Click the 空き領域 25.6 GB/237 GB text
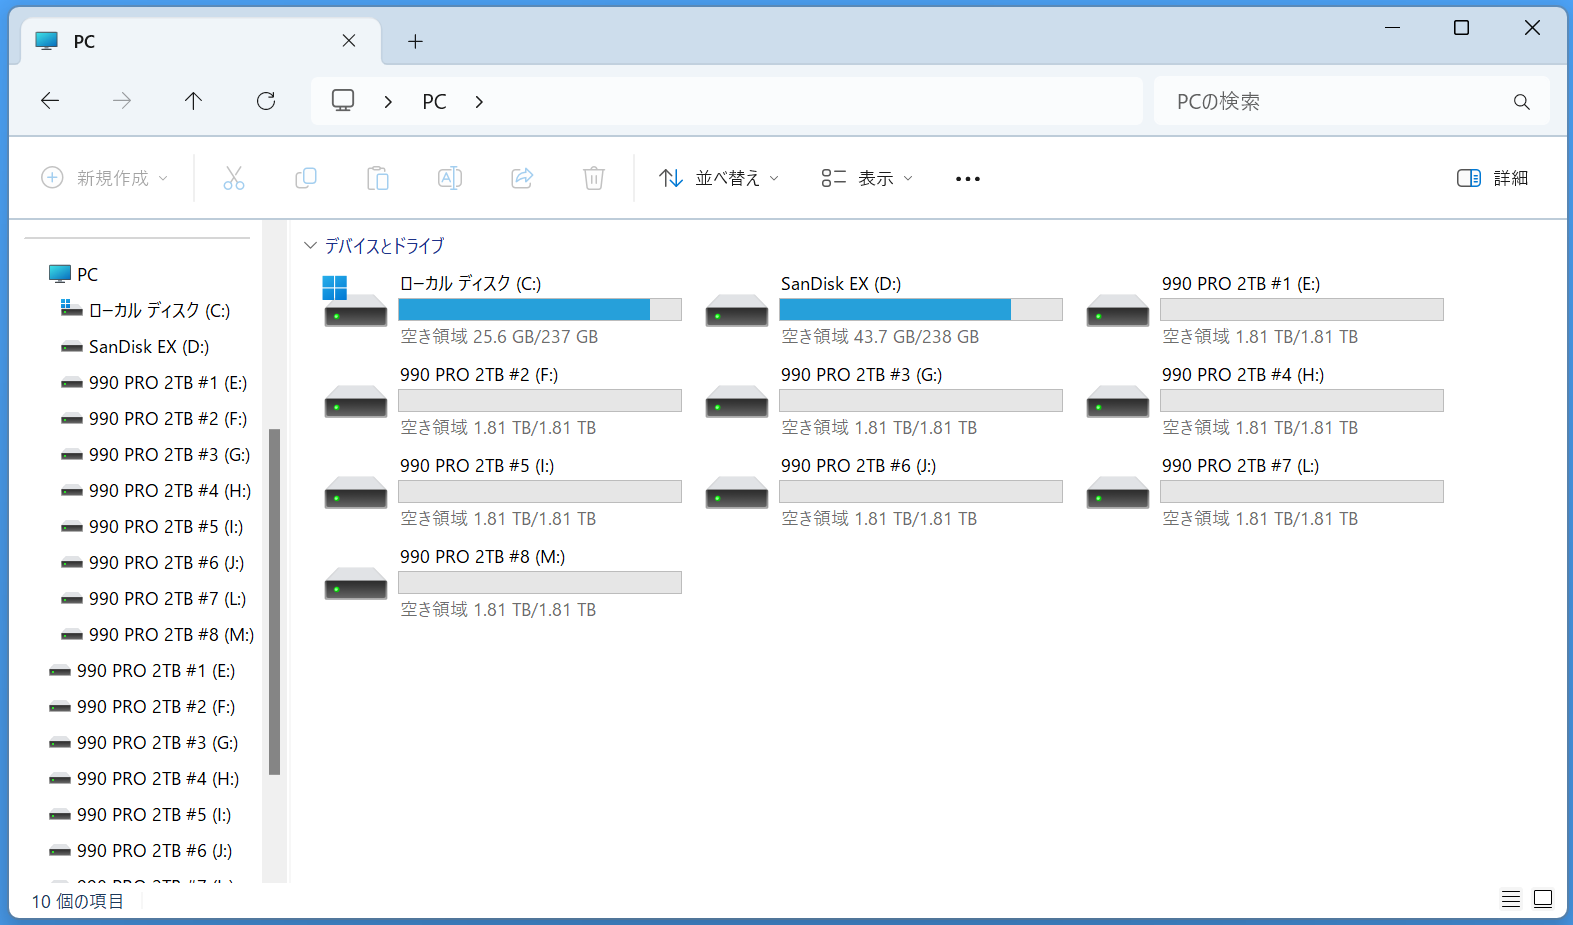The width and height of the screenshot is (1573, 925). 499,337
